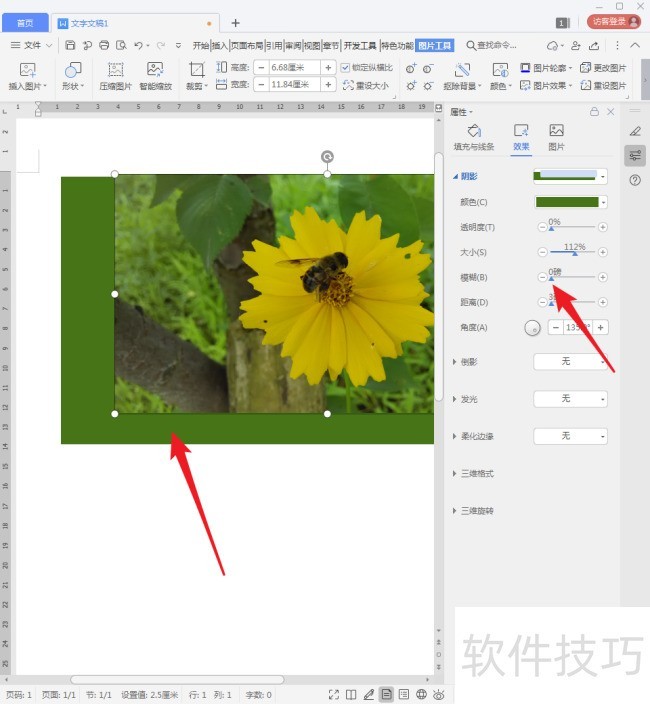Expand the 3D Format (三维格式) section

(454, 473)
